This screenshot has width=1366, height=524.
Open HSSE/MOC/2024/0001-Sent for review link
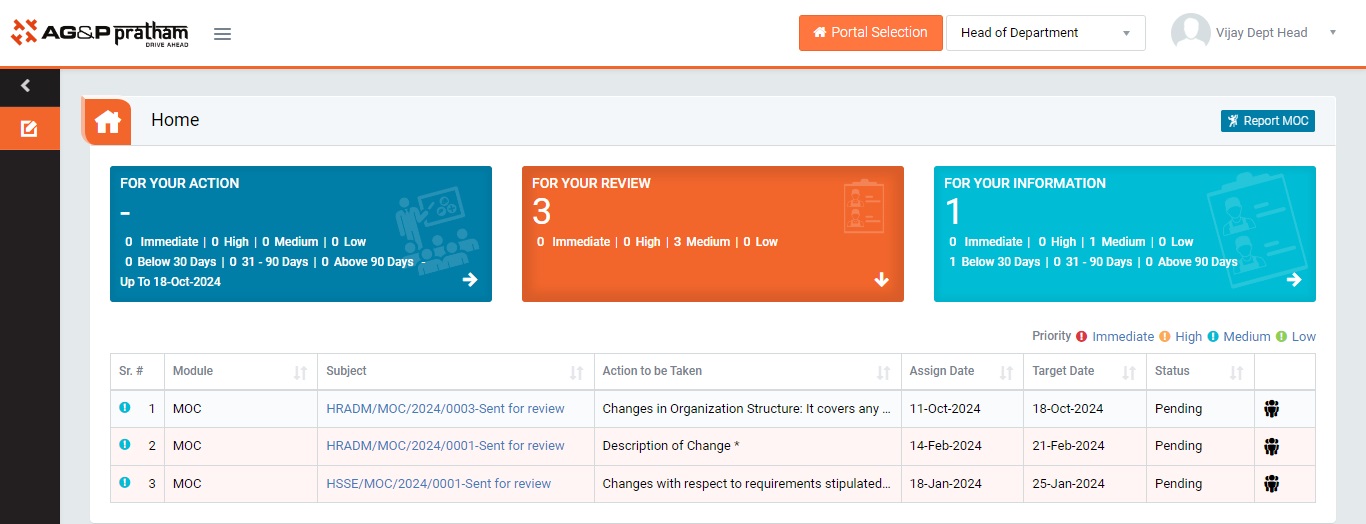pos(438,484)
